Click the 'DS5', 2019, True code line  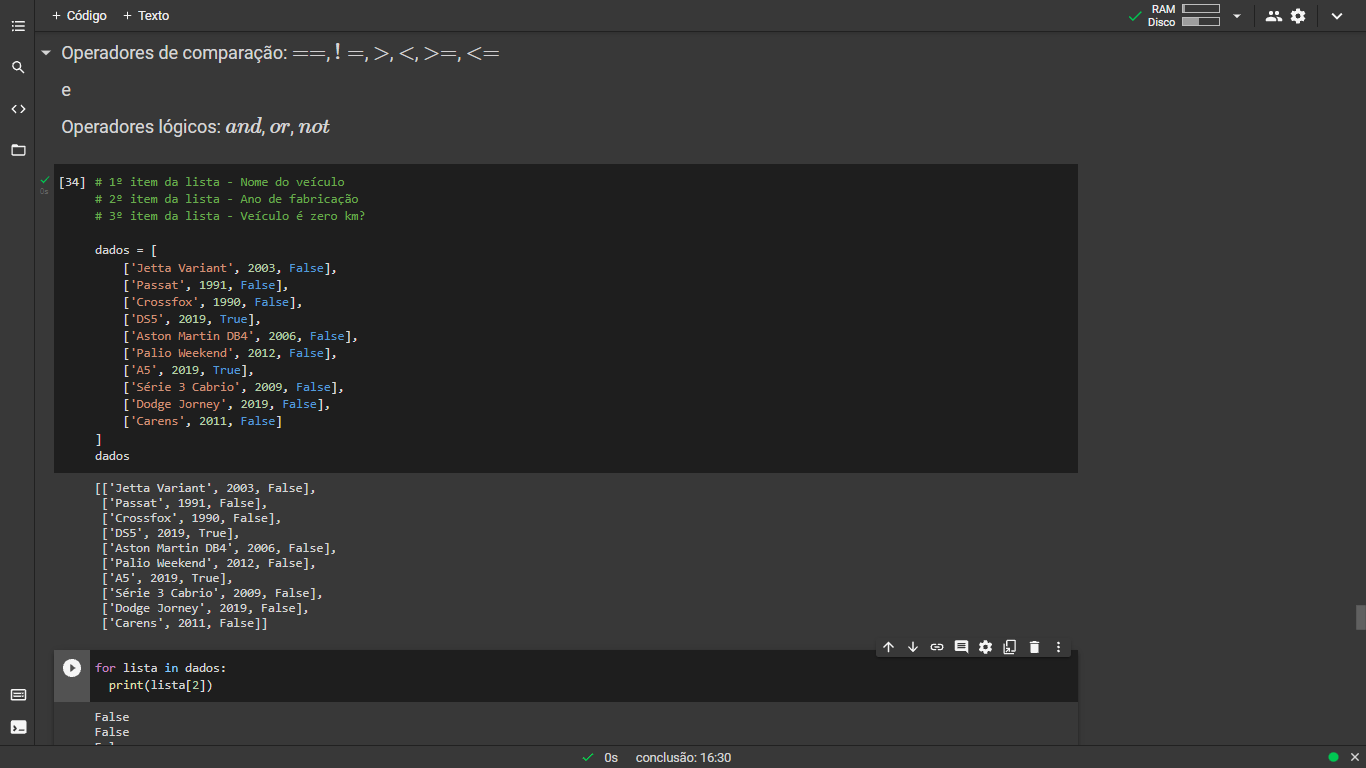[192, 319]
